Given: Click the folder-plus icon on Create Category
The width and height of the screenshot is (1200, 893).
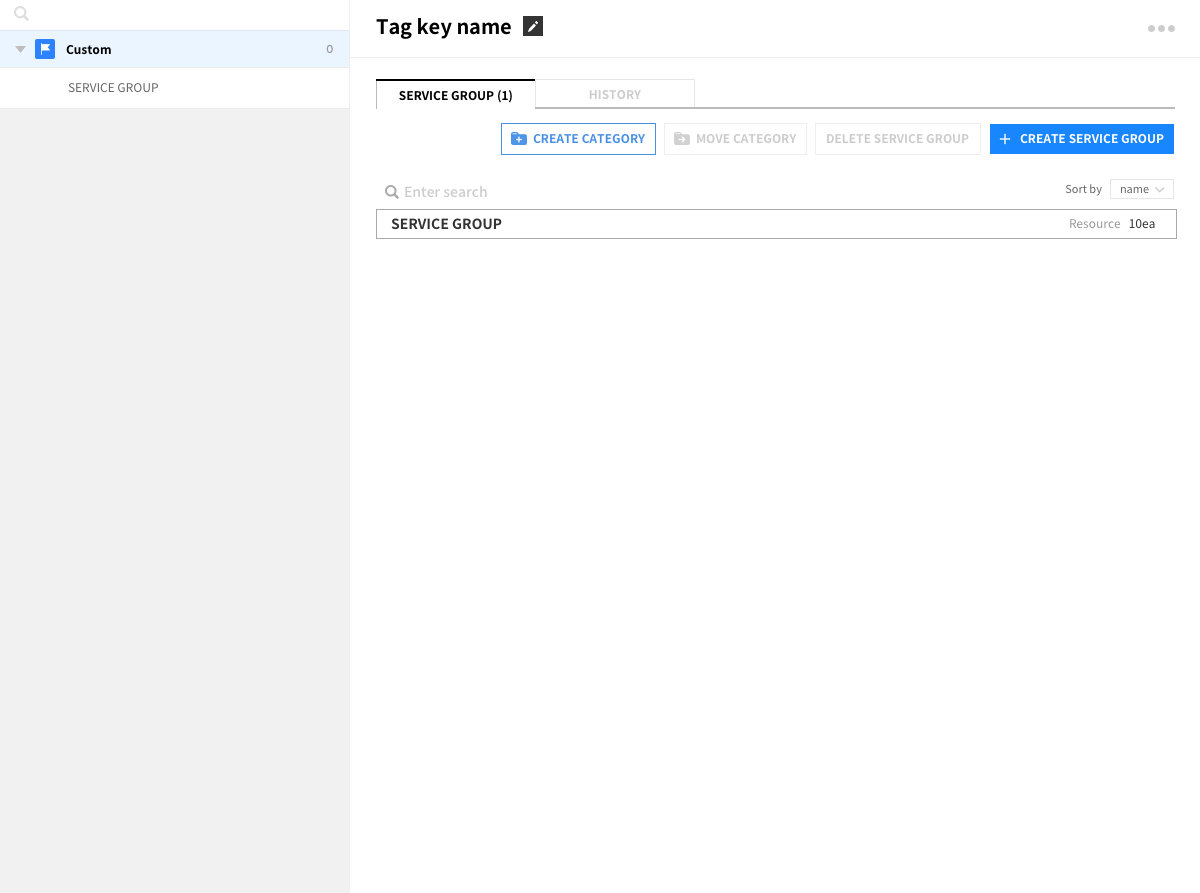Looking at the screenshot, I should [x=518, y=139].
